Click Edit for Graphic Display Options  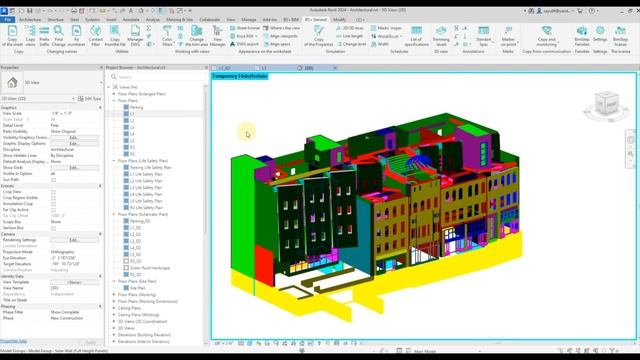tap(74, 144)
